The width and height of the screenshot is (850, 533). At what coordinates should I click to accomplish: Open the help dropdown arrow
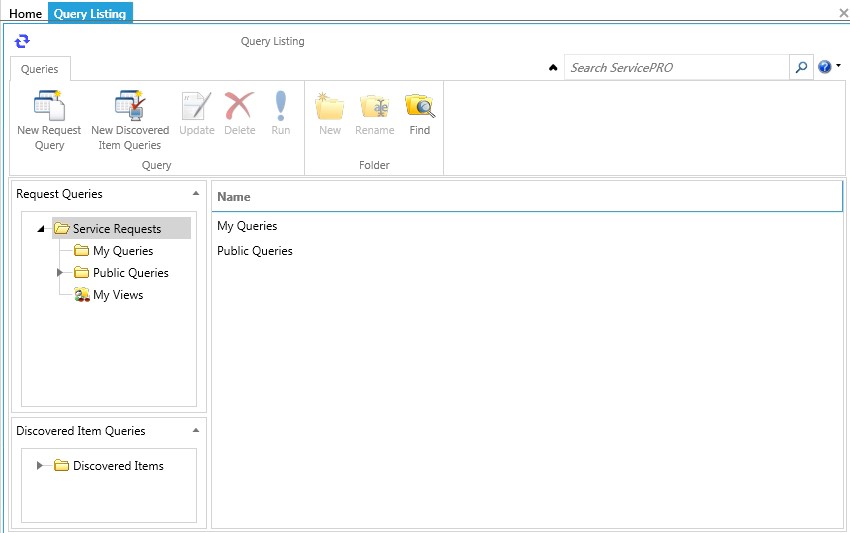pyautogui.click(x=838, y=66)
